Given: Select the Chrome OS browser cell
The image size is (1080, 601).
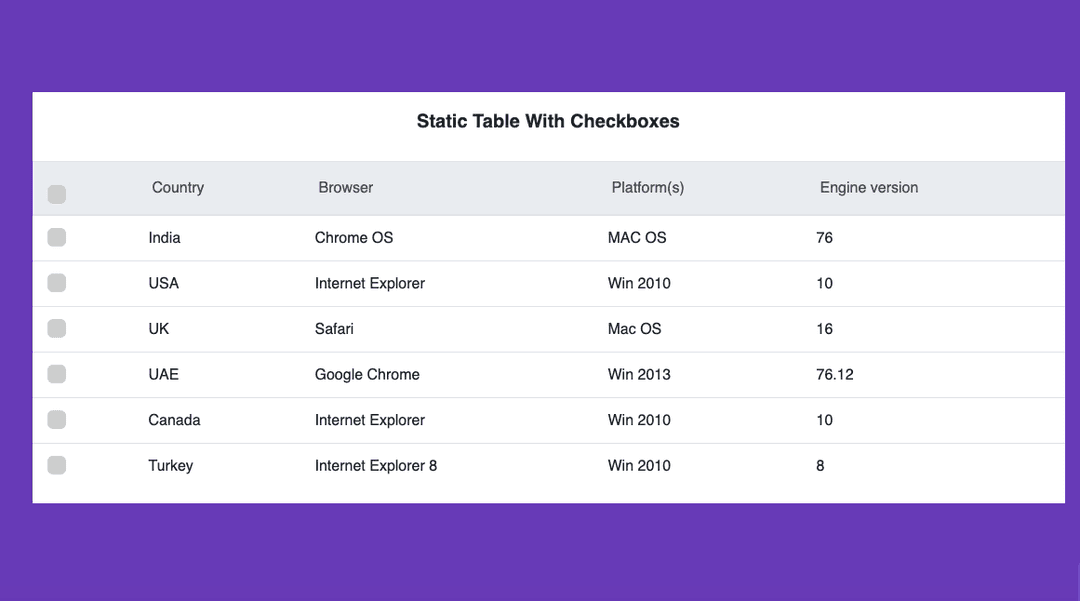Looking at the screenshot, I should pos(354,237).
